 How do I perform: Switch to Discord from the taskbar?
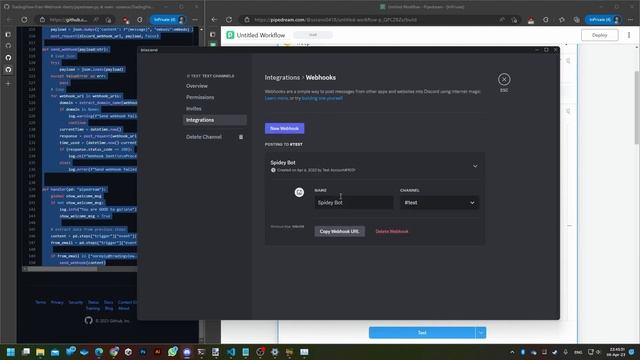pyautogui.click(x=187, y=352)
